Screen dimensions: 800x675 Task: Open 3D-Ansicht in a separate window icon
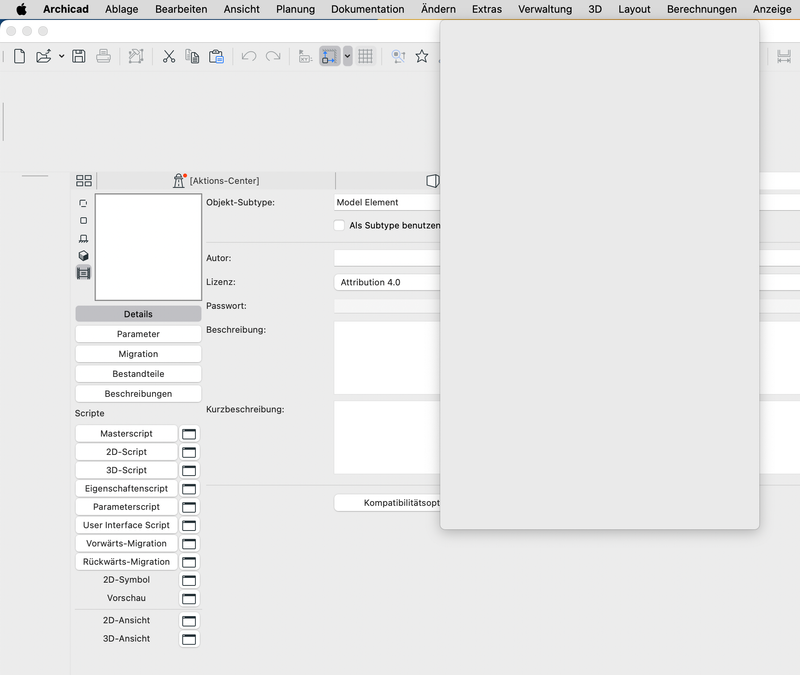pos(189,639)
